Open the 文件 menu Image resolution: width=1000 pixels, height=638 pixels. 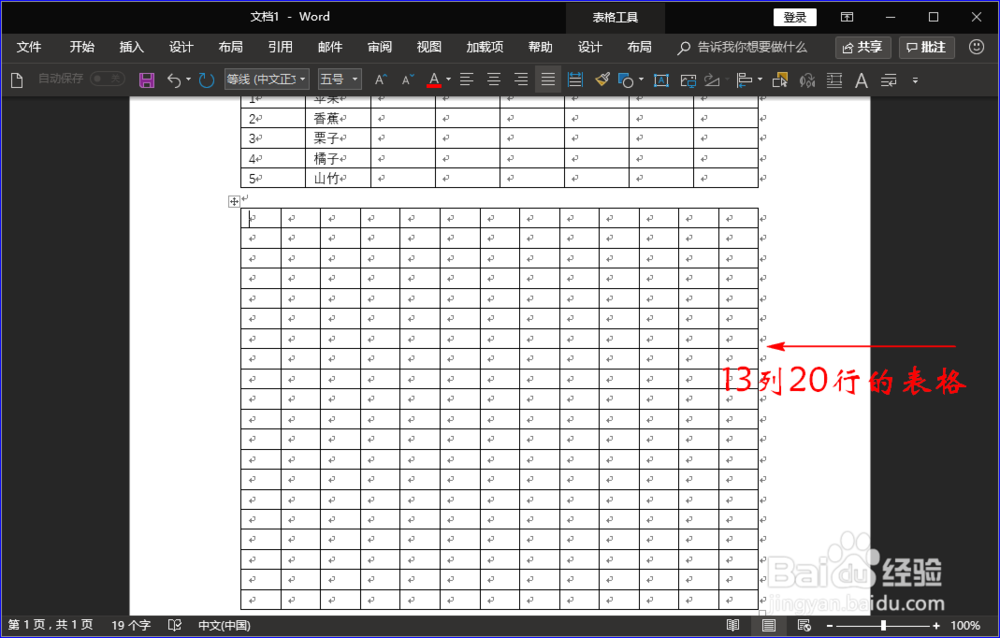click(29, 47)
